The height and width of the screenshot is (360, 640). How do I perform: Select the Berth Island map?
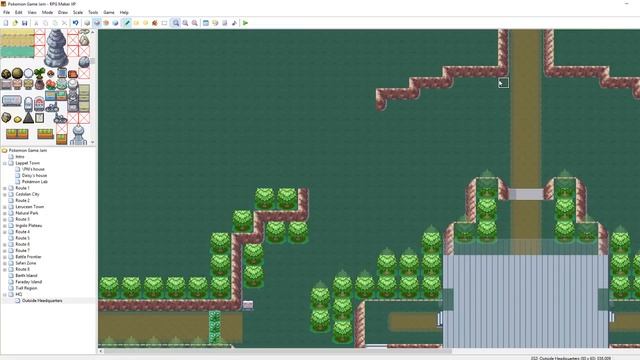coord(26,276)
